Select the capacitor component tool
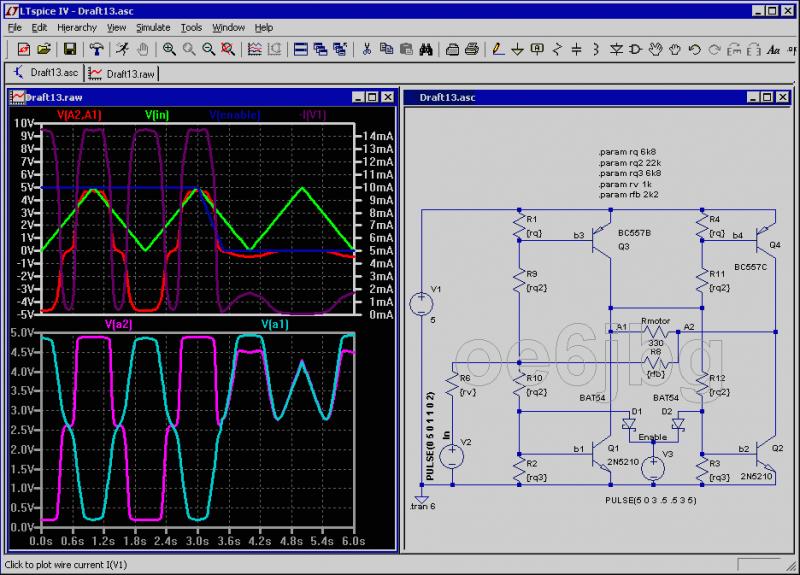The height and width of the screenshot is (575, 800). click(x=575, y=48)
